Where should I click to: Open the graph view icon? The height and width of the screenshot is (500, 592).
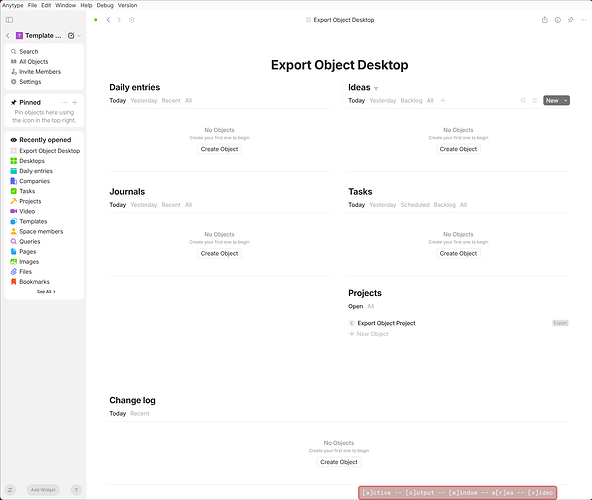point(131,20)
